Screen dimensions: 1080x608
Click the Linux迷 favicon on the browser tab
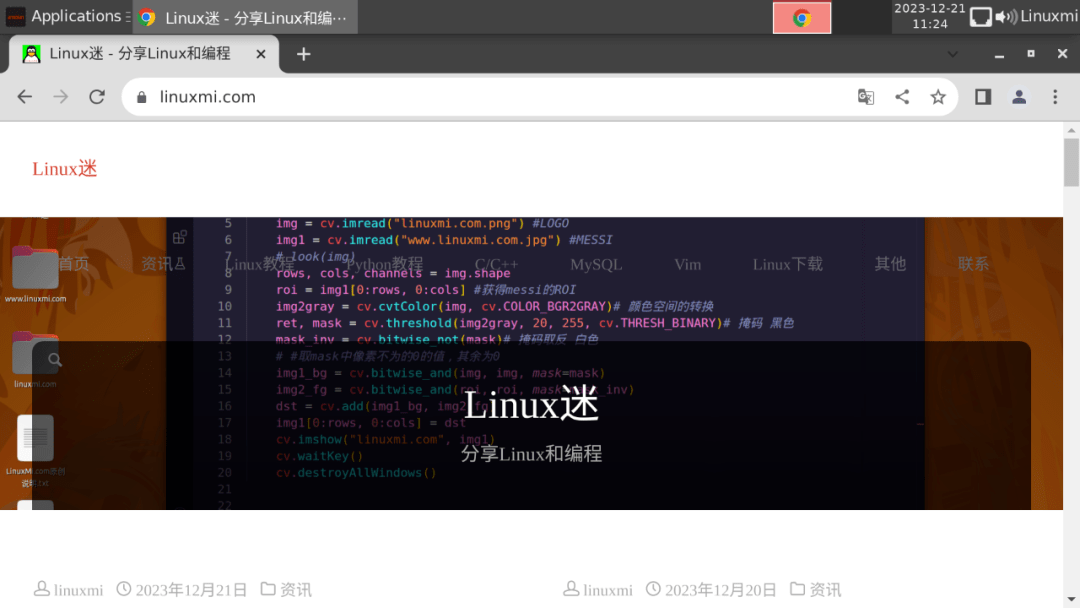pyautogui.click(x=30, y=54)
